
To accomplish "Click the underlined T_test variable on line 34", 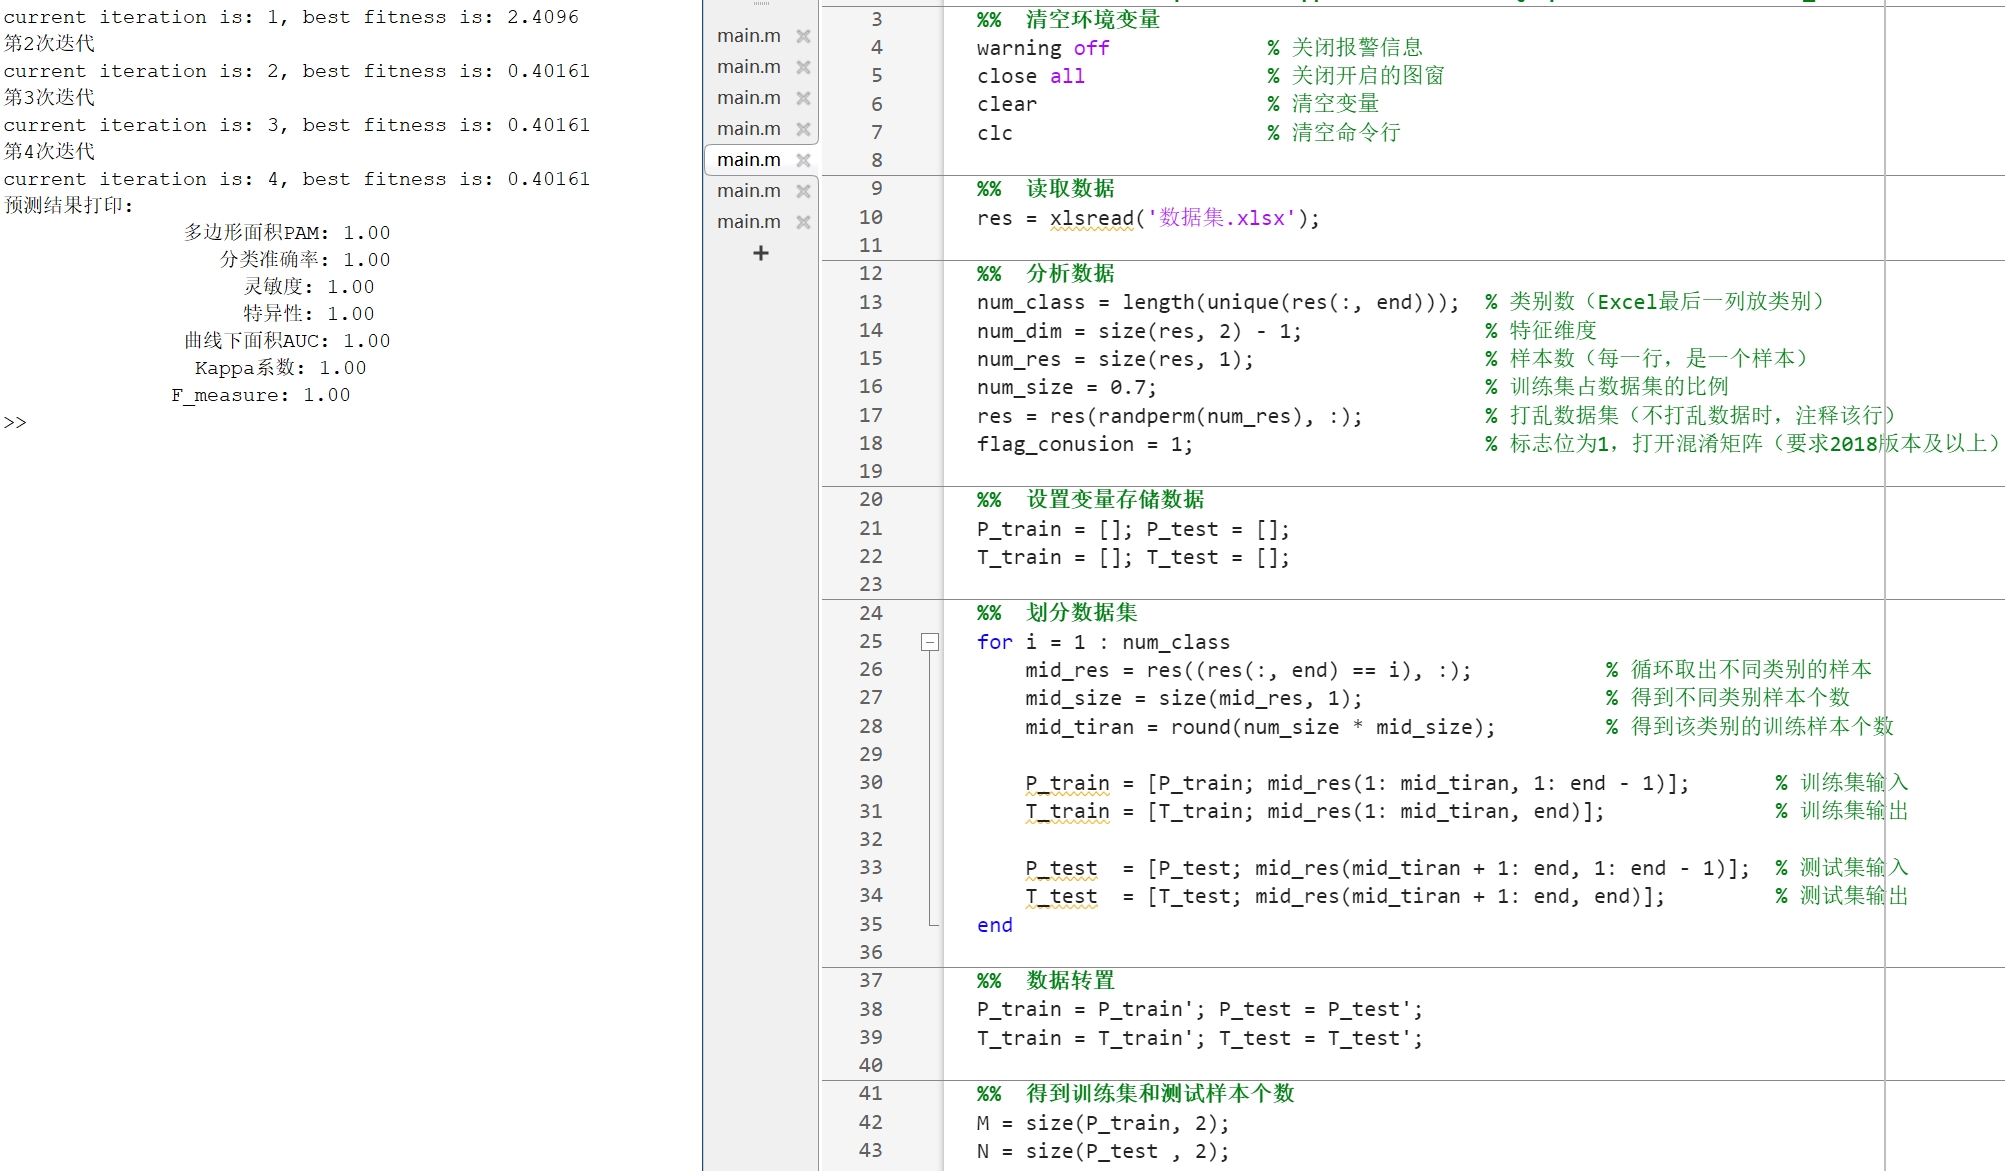I will click(x=1061, y=896).
